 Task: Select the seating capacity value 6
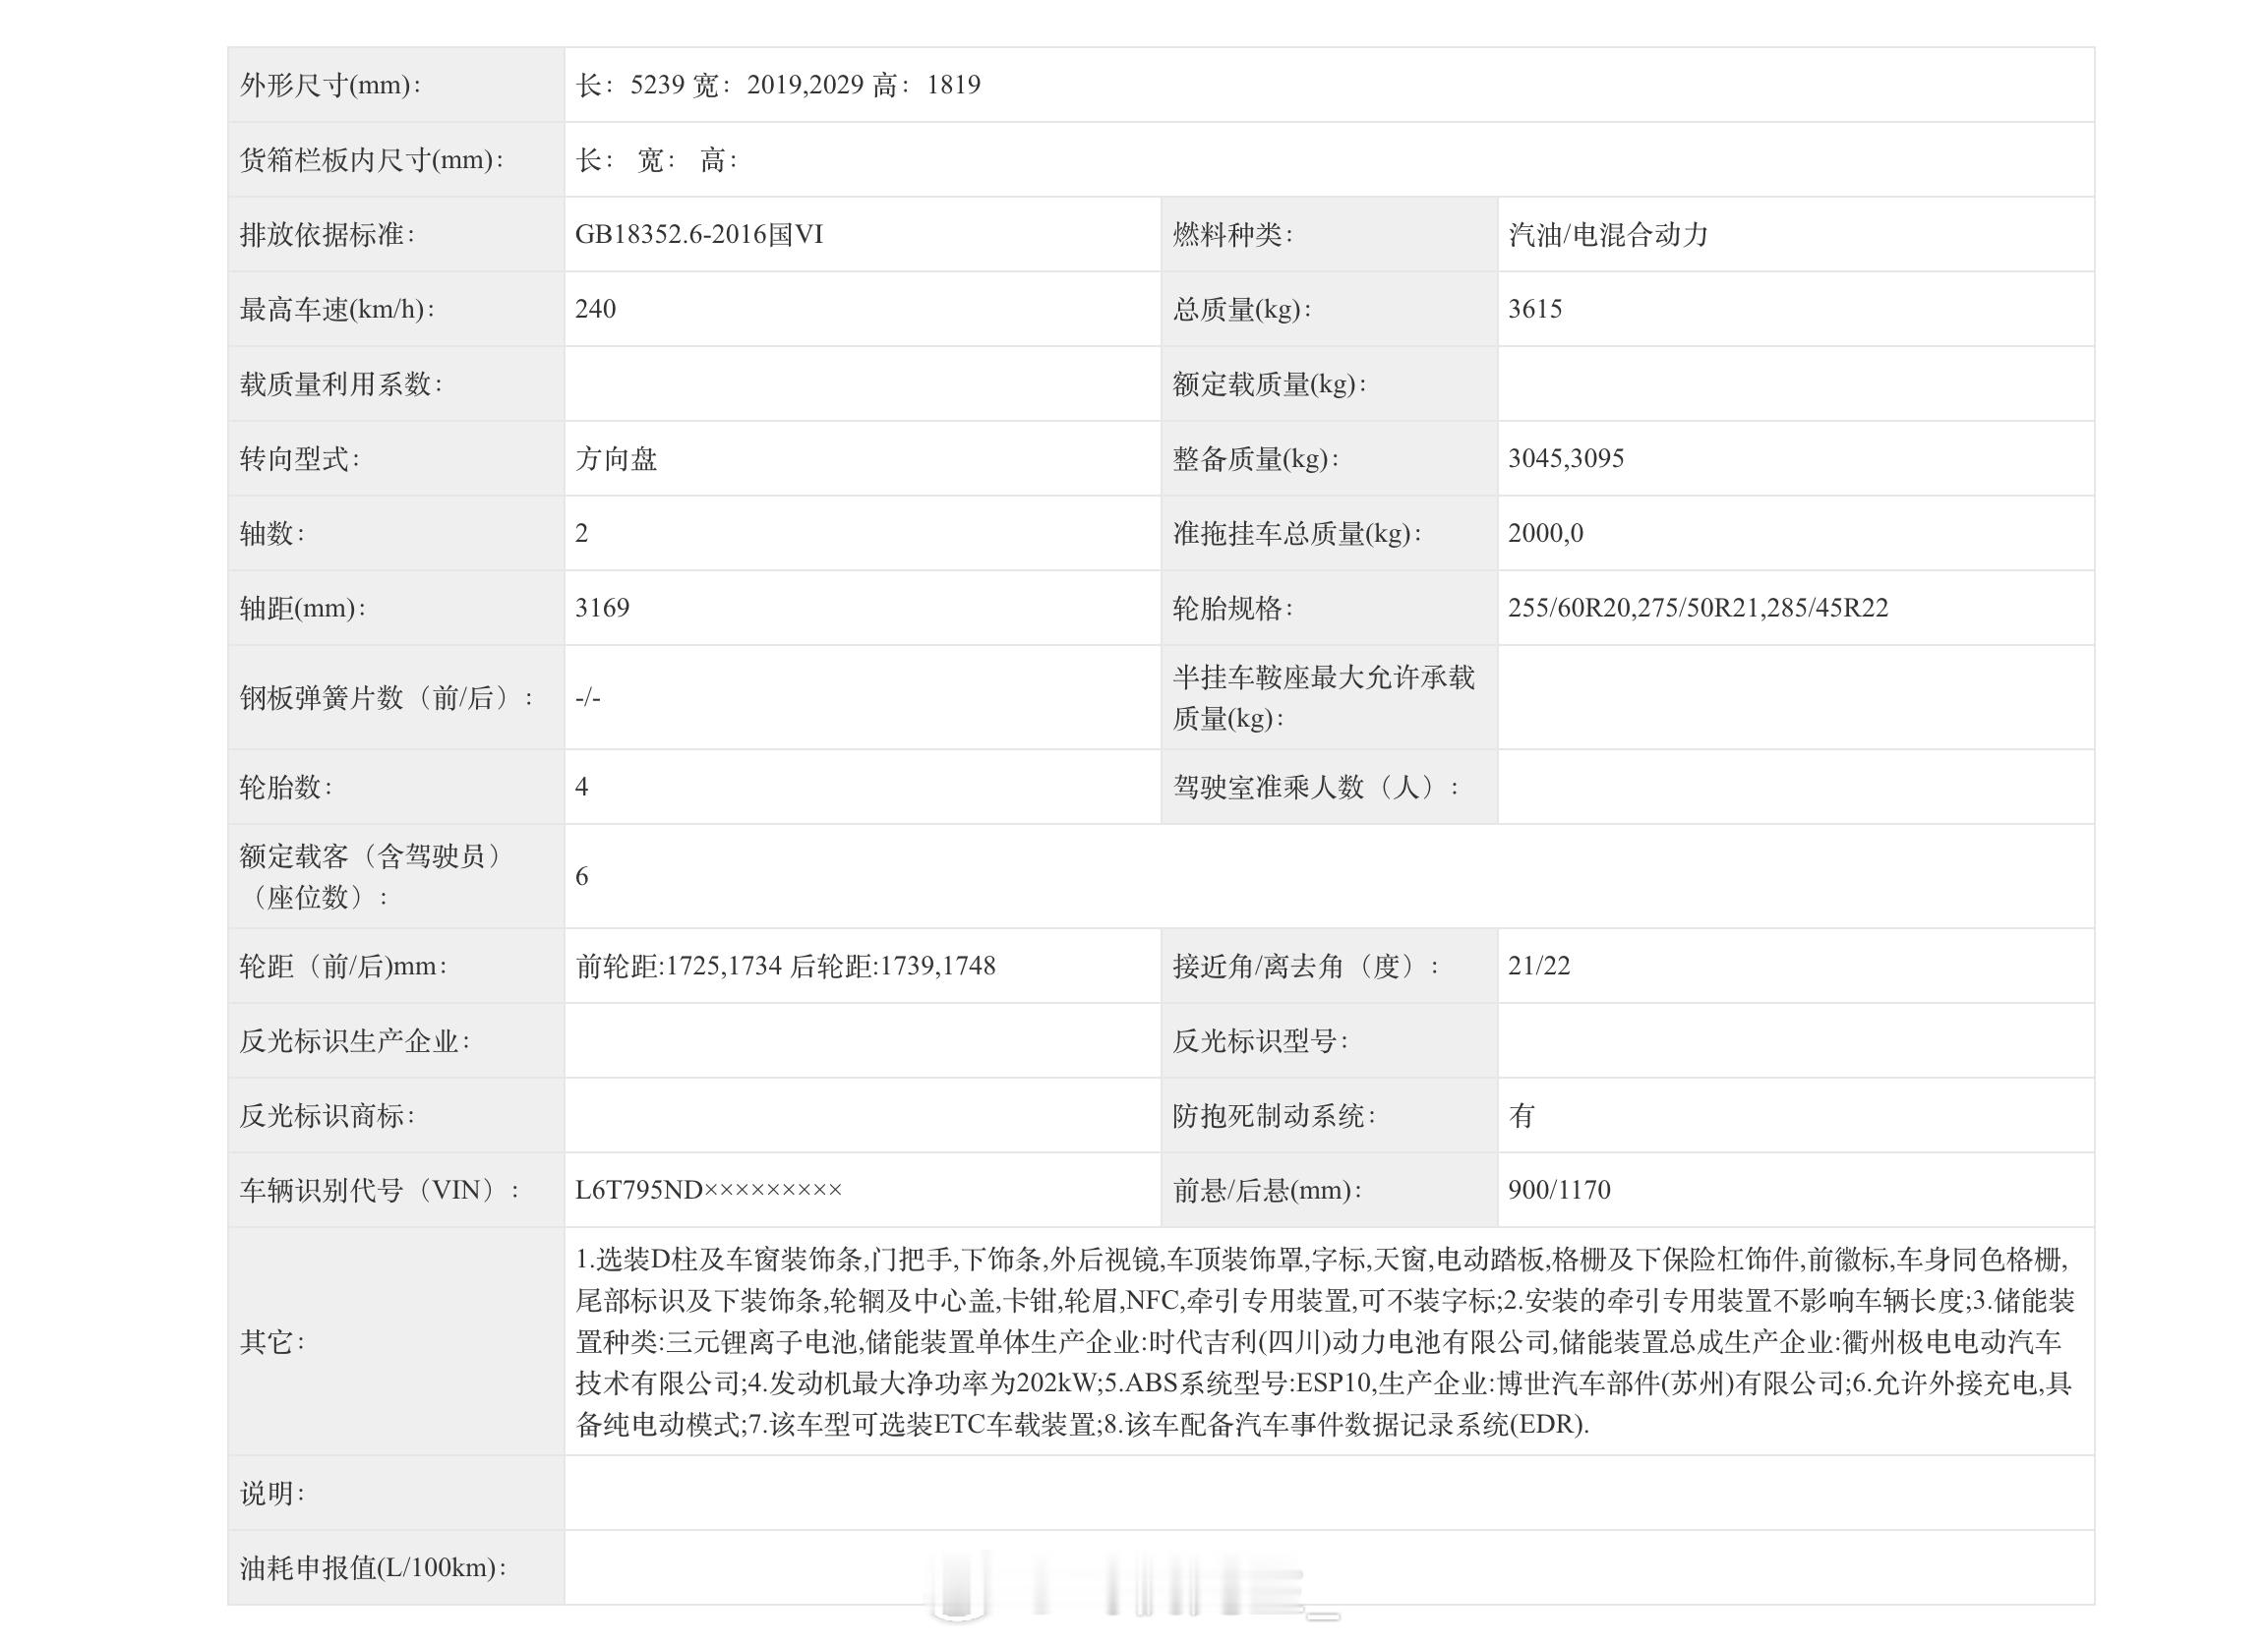click(x=582, y=877)
